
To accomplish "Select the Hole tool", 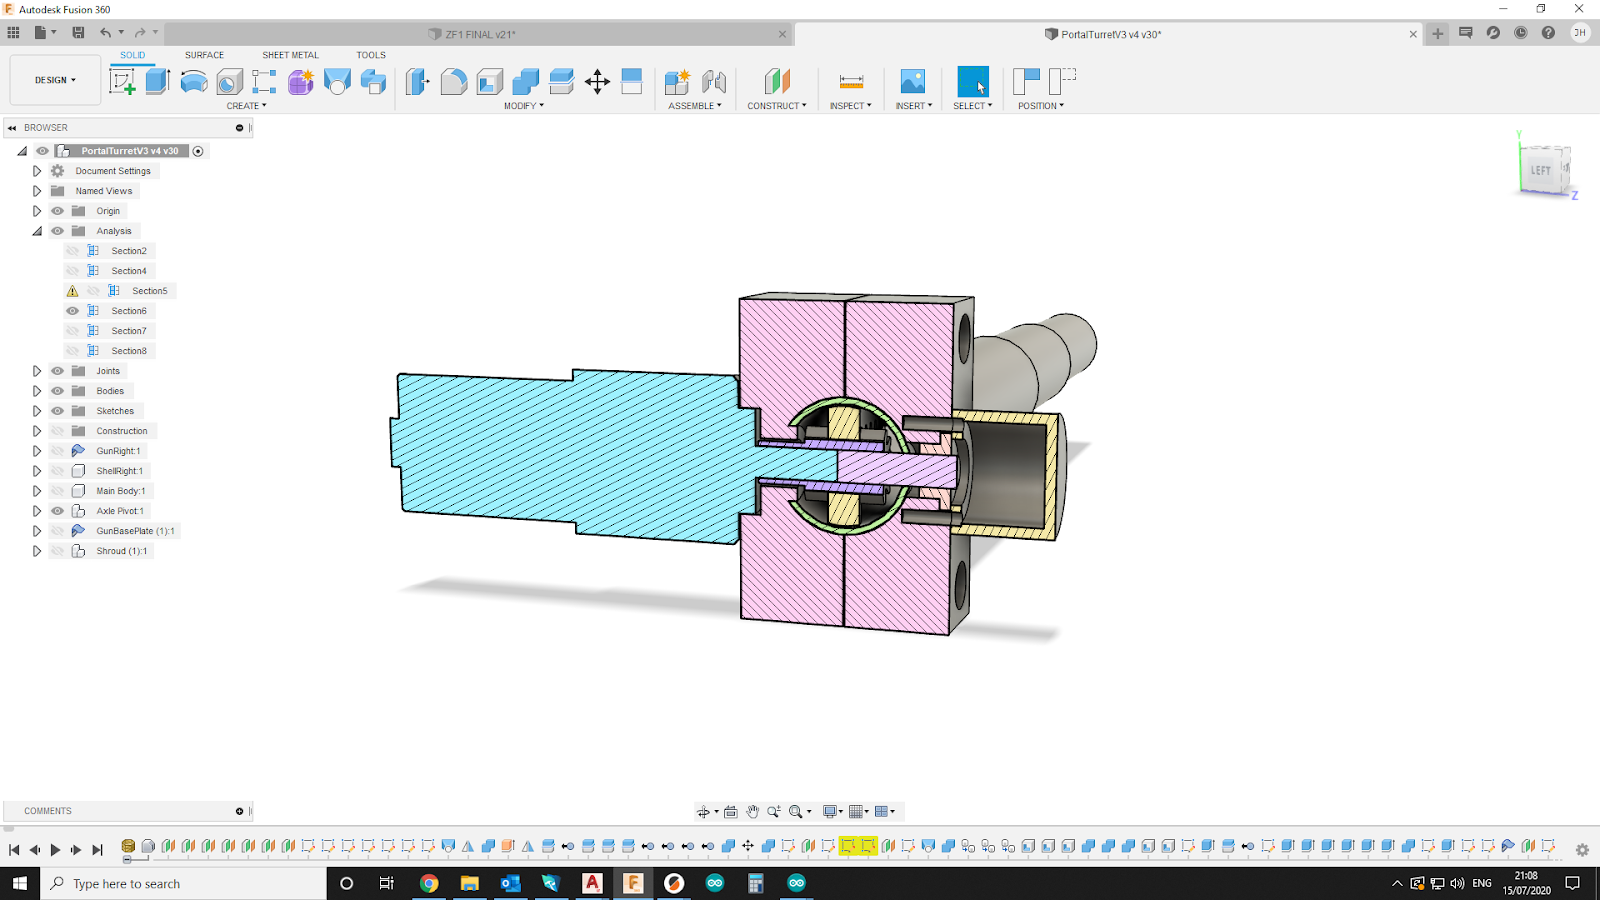I will coord(230,82).
